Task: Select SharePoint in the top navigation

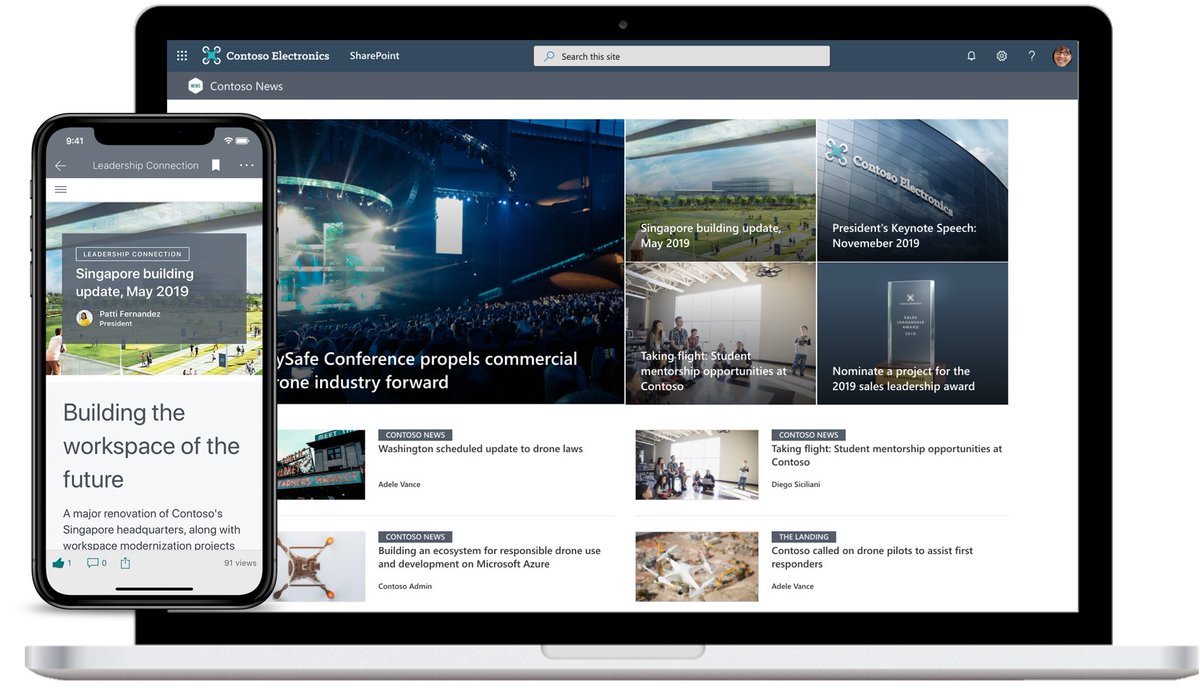Action: tap(374, 55)
